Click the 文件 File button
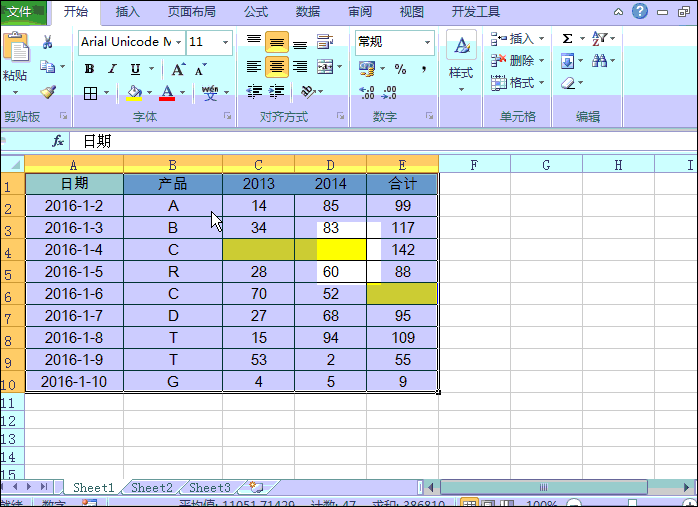This screenshot has width=698, height=507. click(x=21, y=12)
